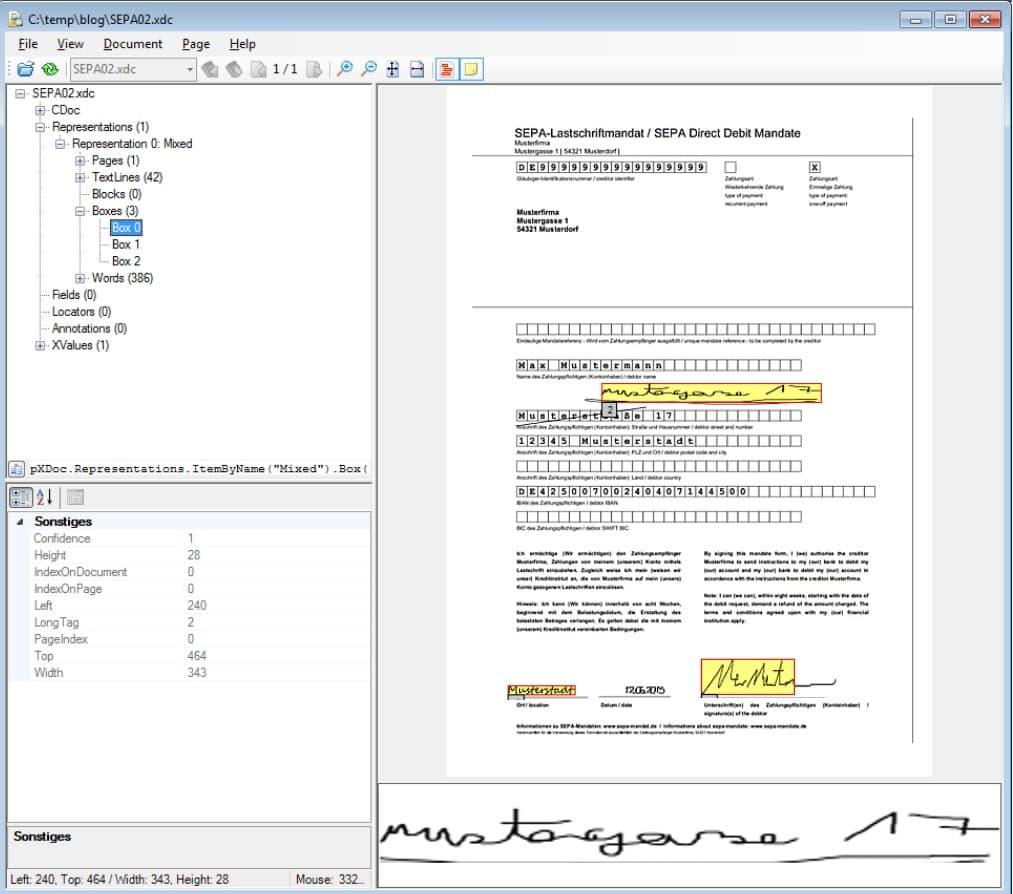
Task: Switch property grid to categorized view
Action: coord(22,497)
